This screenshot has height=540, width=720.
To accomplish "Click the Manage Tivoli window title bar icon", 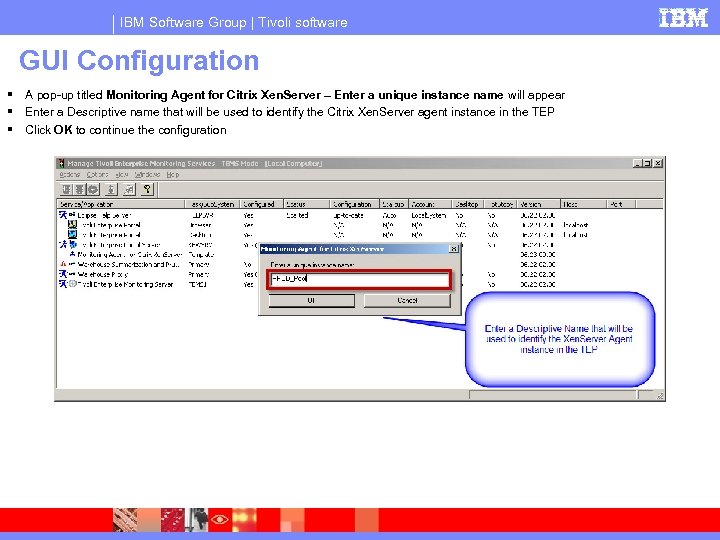I will tap(61, 163).
